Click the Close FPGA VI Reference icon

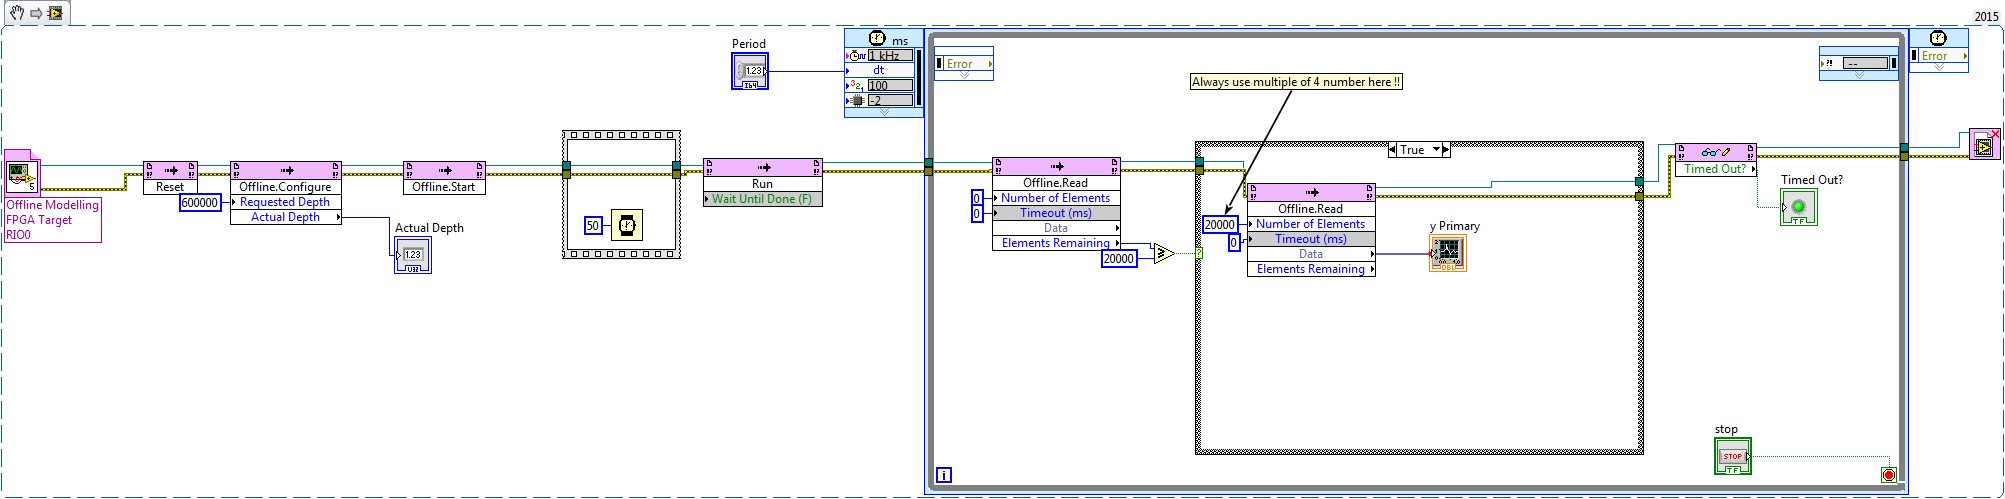click(1985, 146)
